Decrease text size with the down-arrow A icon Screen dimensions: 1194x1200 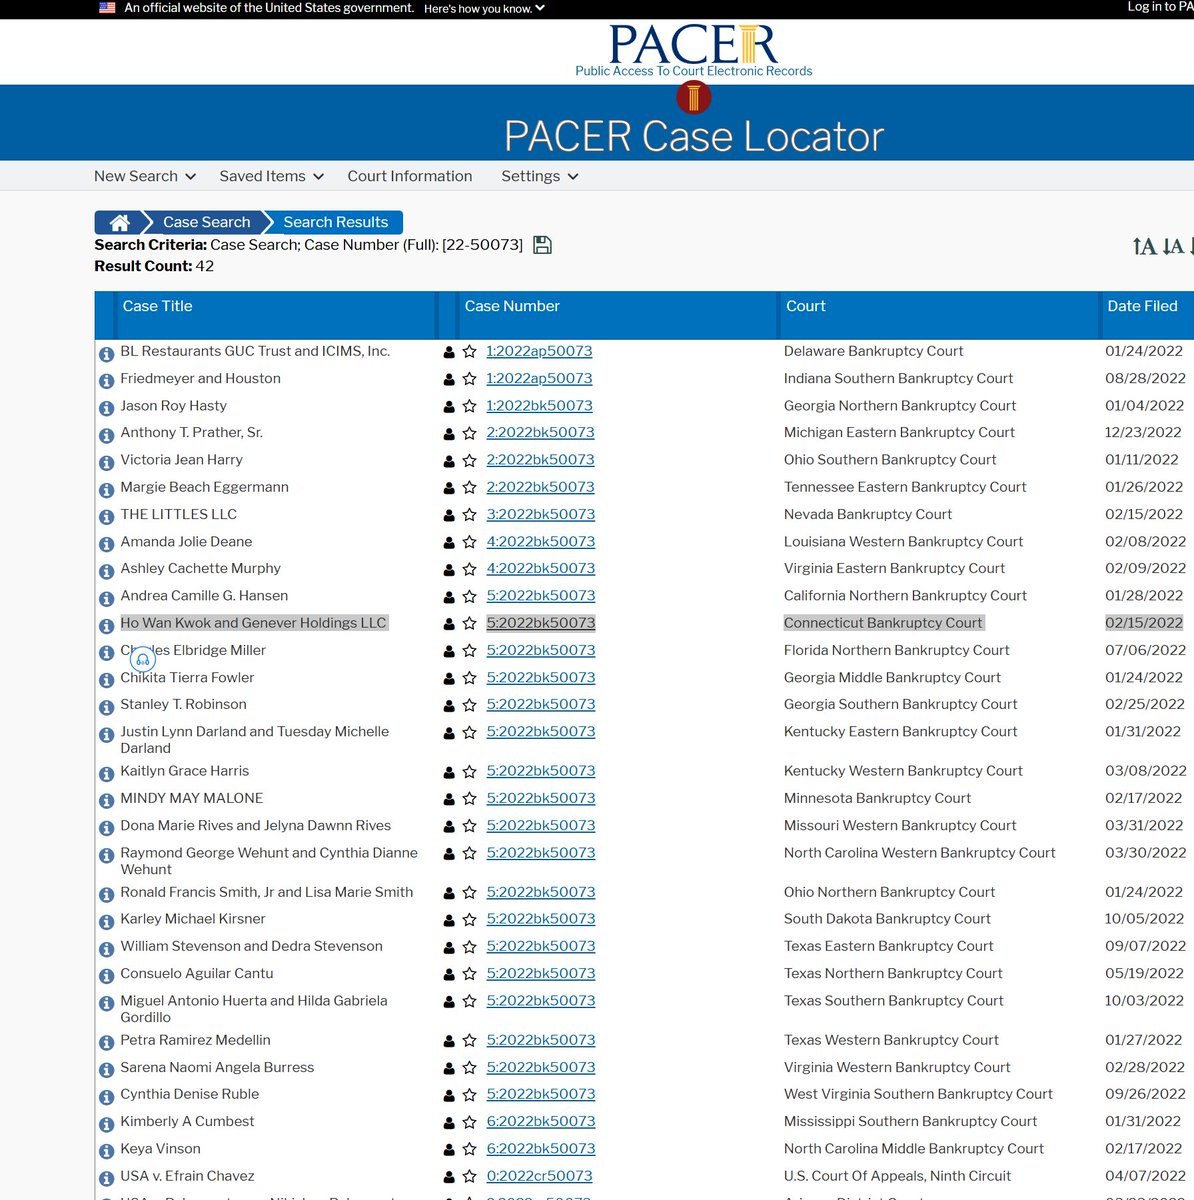coord(1173,246)
